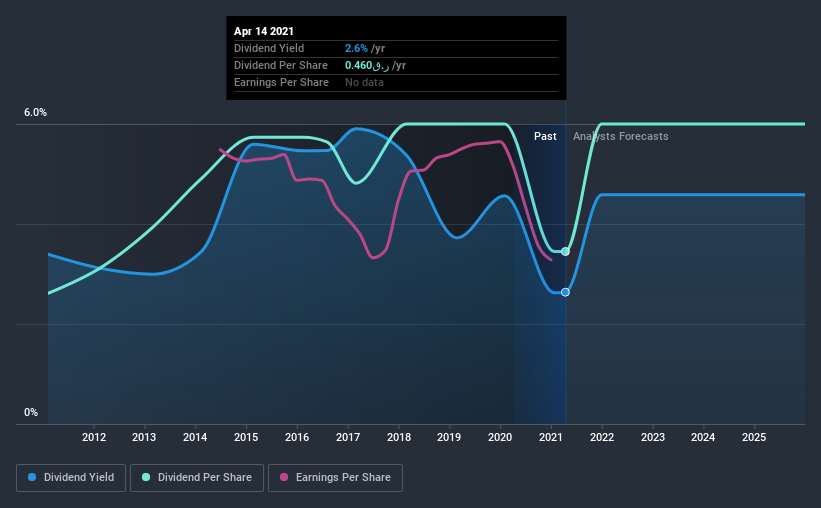Click the 2013 x-axis label

coord(144,437)
